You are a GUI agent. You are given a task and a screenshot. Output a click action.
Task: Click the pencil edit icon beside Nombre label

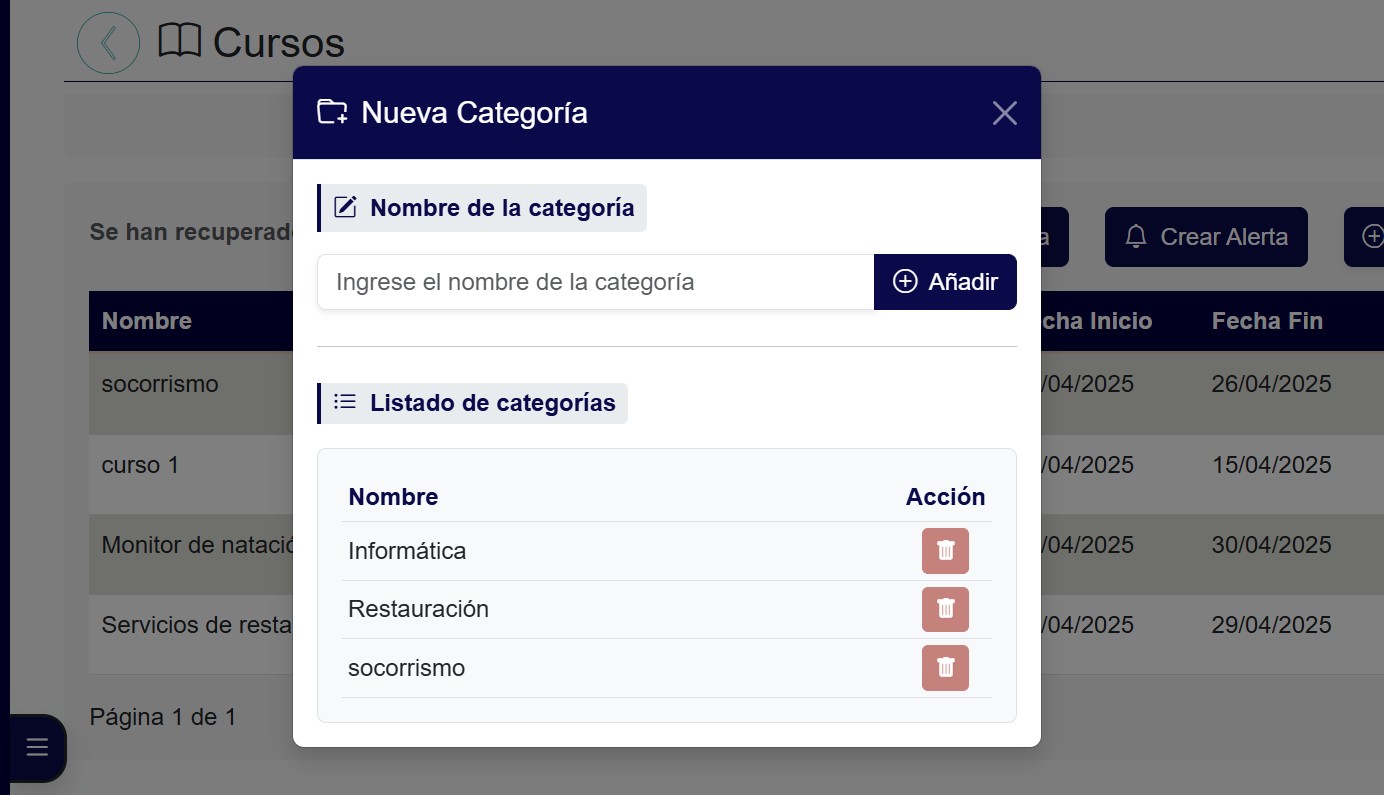[x=345, y=208]
